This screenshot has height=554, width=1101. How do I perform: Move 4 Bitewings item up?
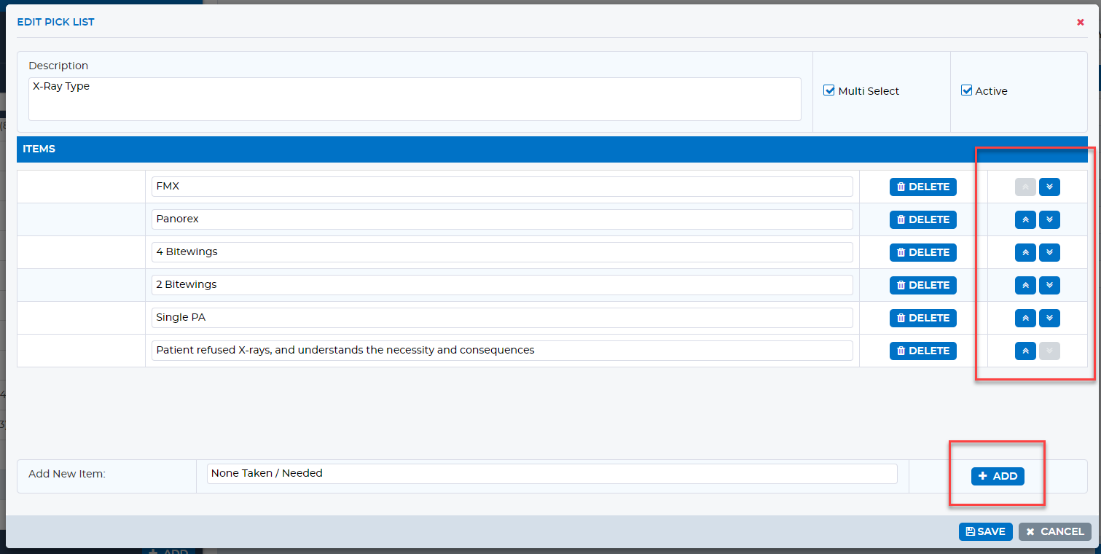(1025, 252)
